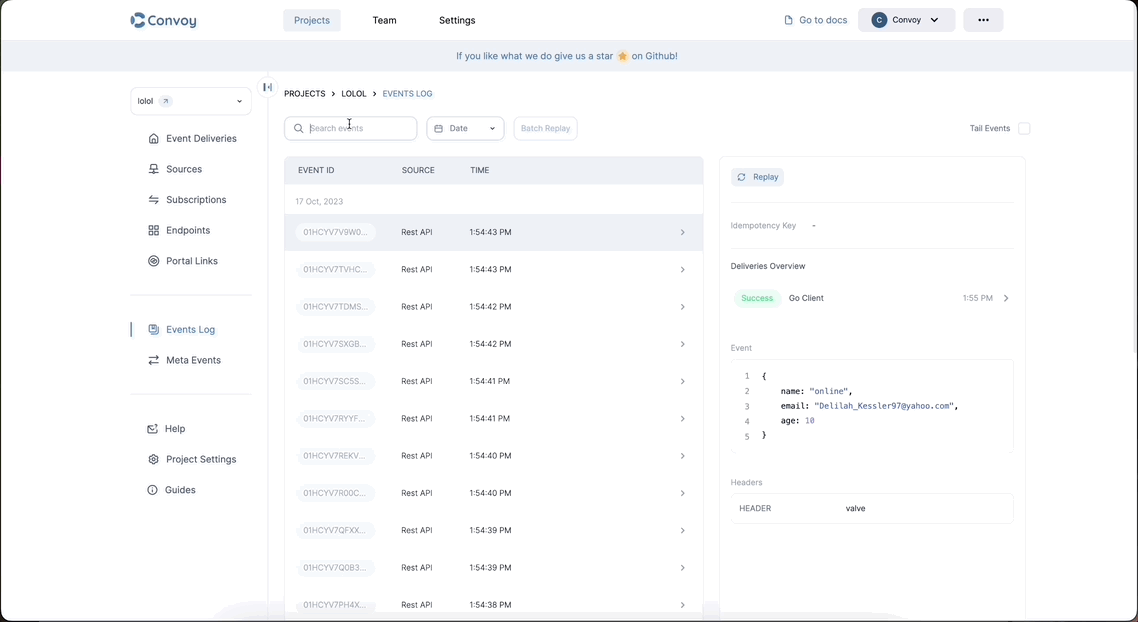Click the LOLOL breadcrumb link

tap(354, 94)
